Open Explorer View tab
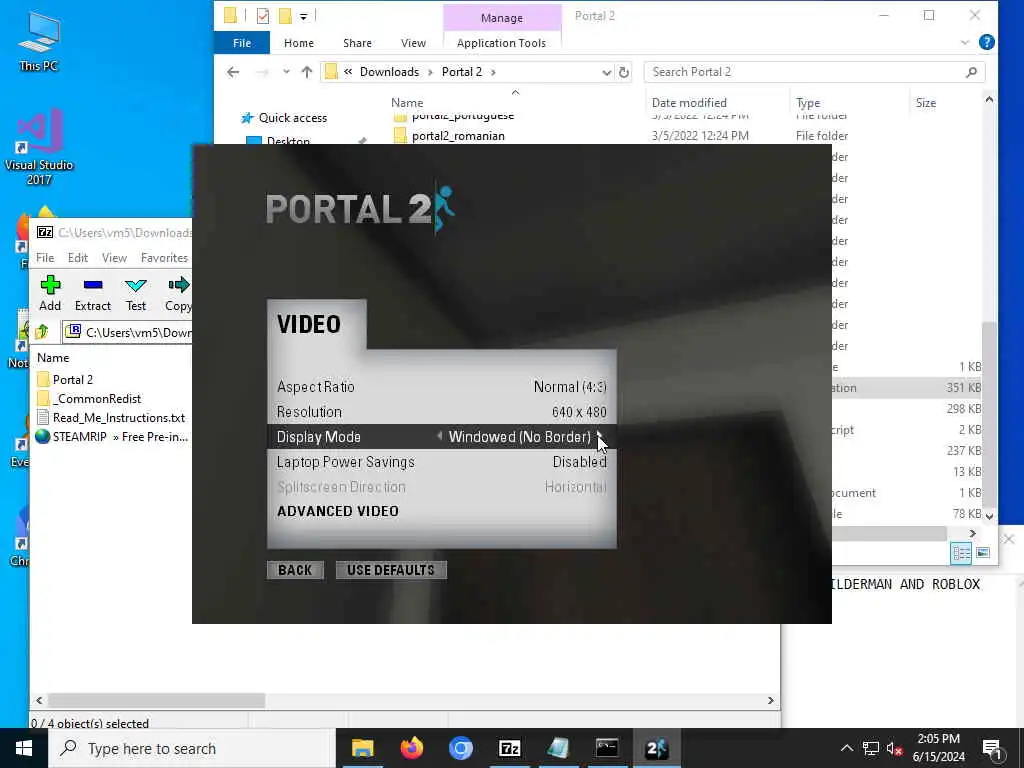1024x768 pixels. 413,43
